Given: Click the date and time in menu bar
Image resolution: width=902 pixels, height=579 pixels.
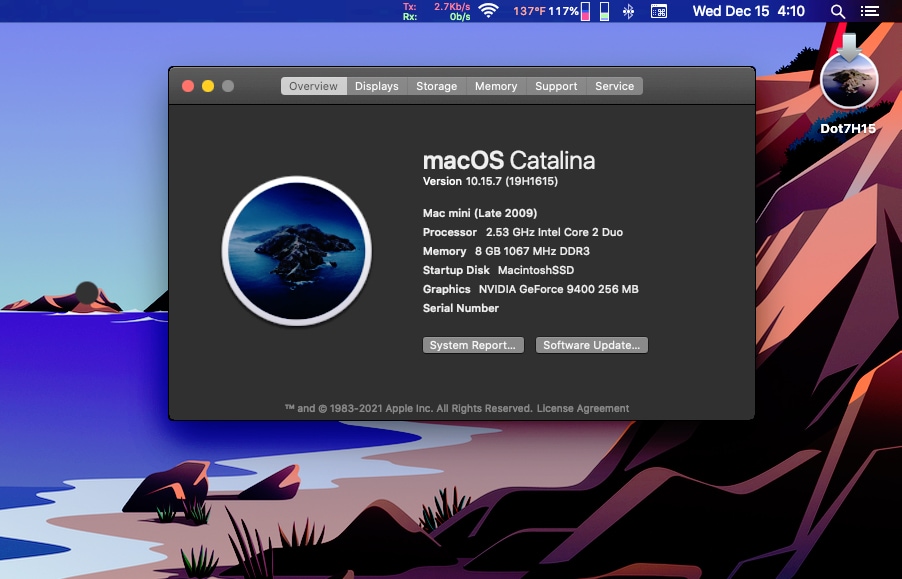Looking at the screenshot, I should (x=748, y=11).
